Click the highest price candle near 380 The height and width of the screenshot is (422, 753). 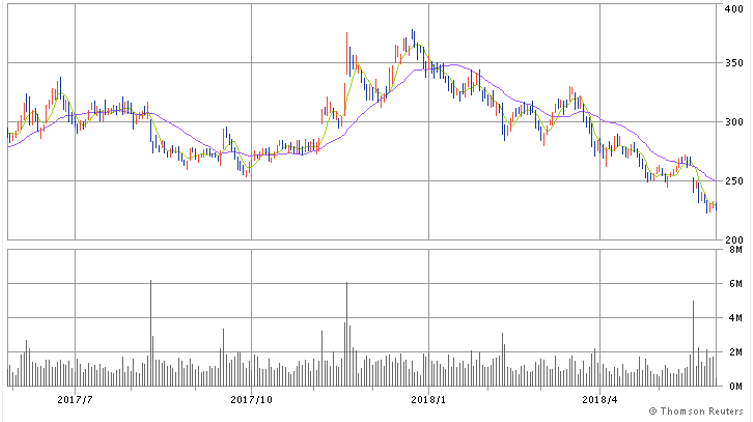tap(412, 40)
